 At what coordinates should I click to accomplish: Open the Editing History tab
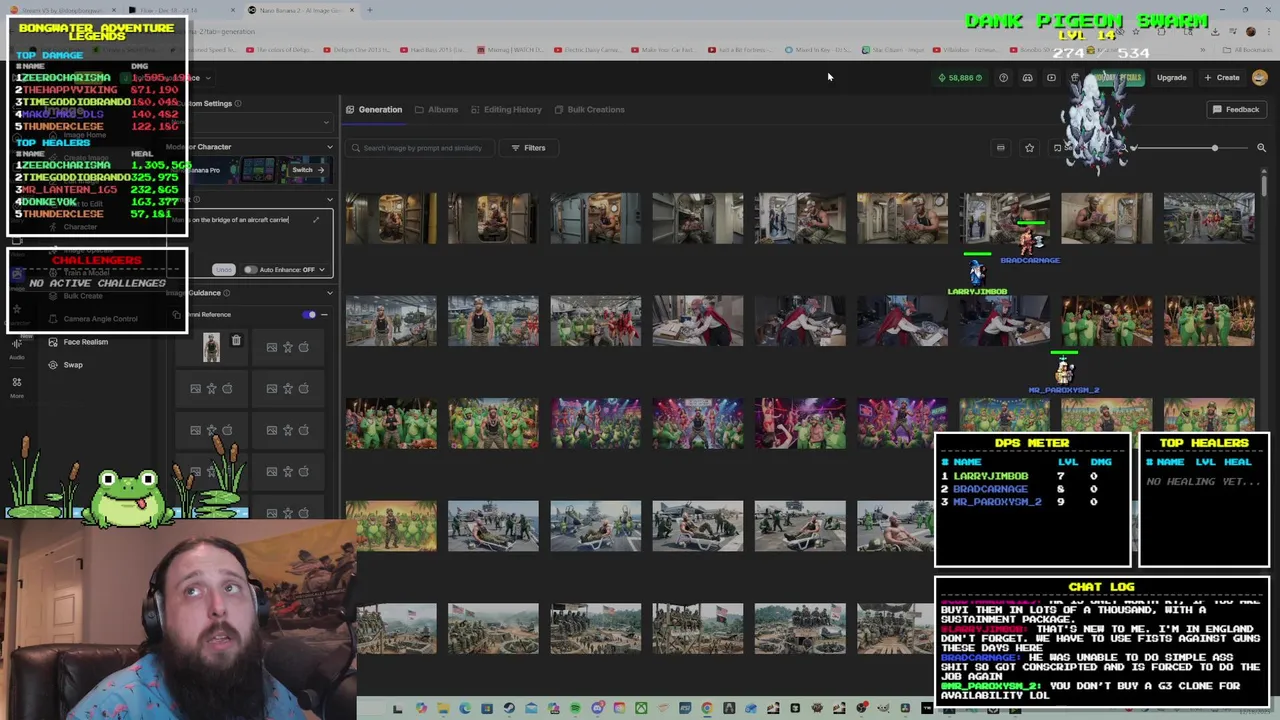[x=506, y=110]
